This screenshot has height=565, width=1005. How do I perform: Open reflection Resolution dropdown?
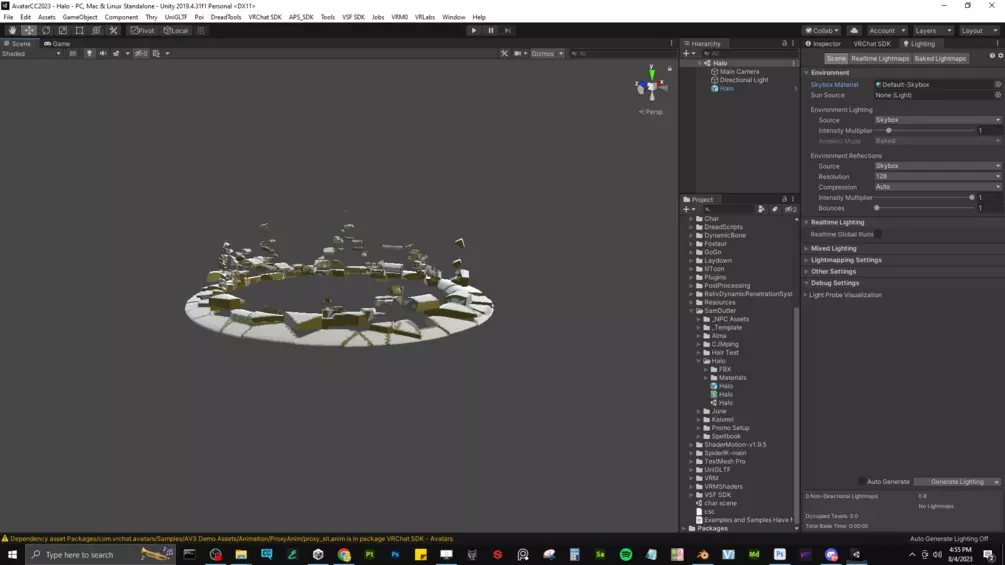point(937,176)
